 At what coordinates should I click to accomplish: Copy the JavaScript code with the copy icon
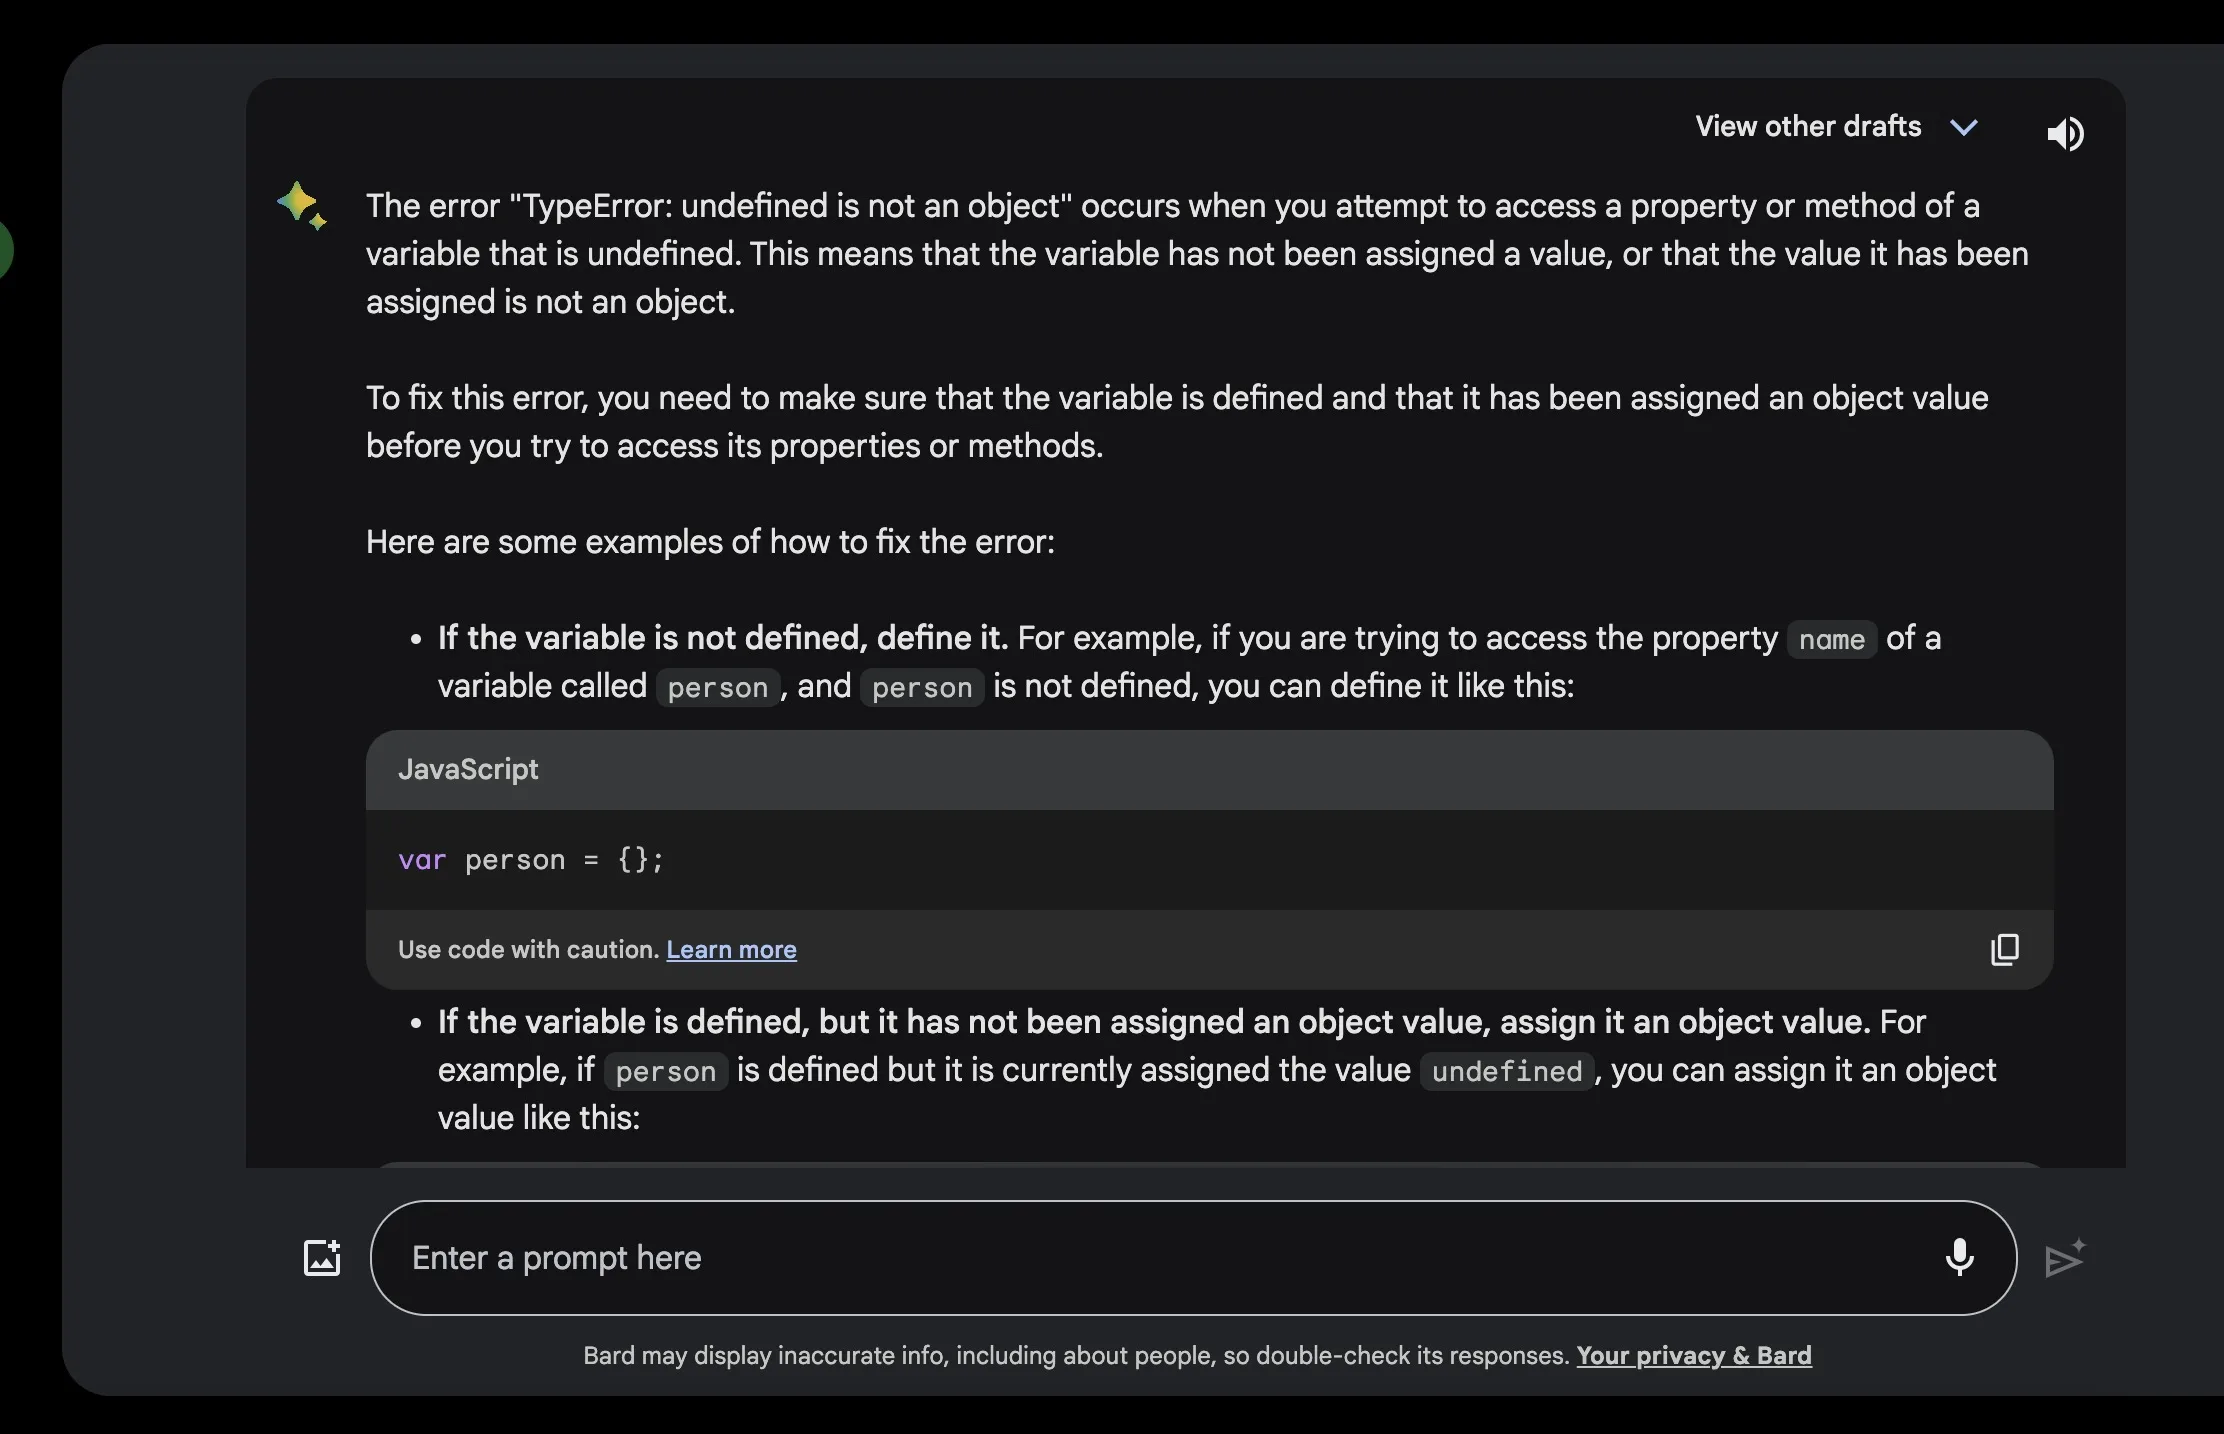[2004, 949]
